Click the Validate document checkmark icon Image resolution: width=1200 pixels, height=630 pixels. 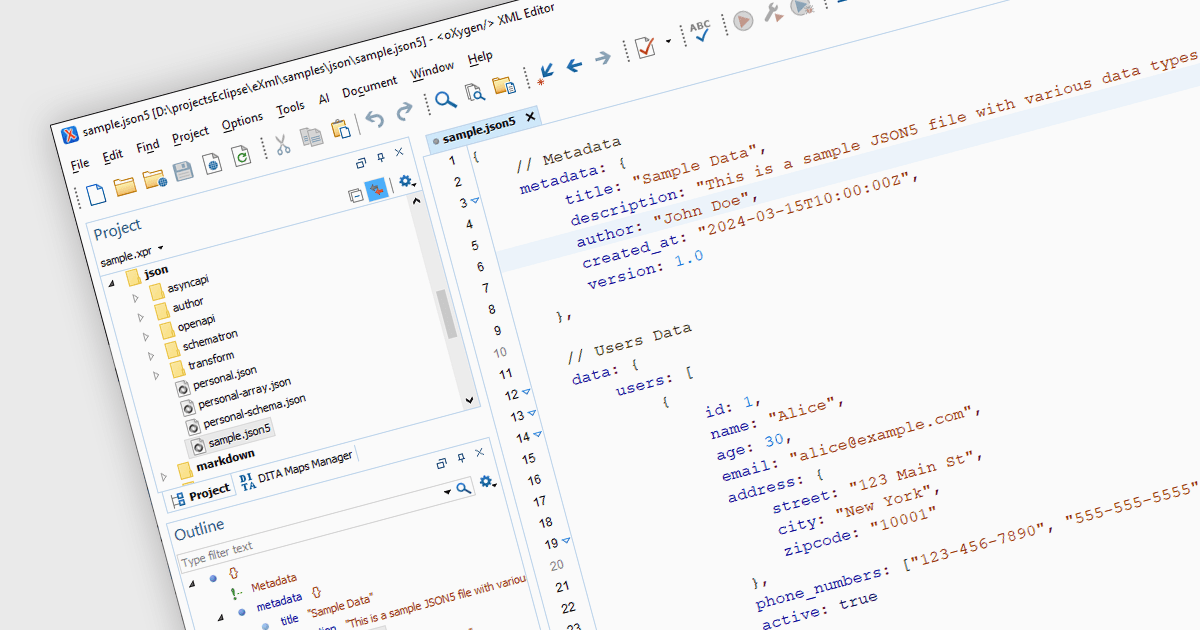click(645, 48)
